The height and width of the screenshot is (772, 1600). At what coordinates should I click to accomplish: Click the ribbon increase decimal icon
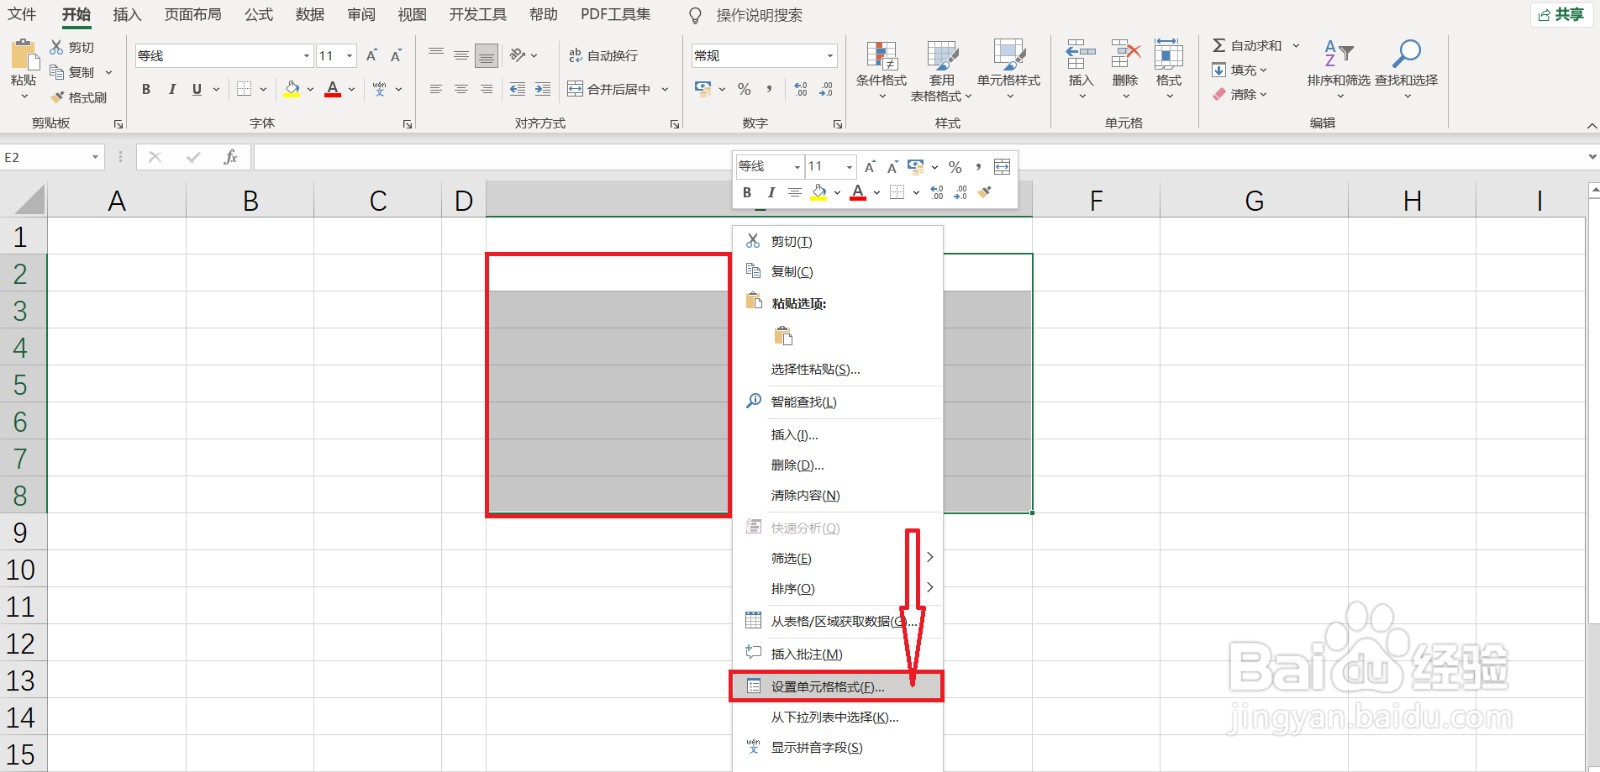pos(801,89)
